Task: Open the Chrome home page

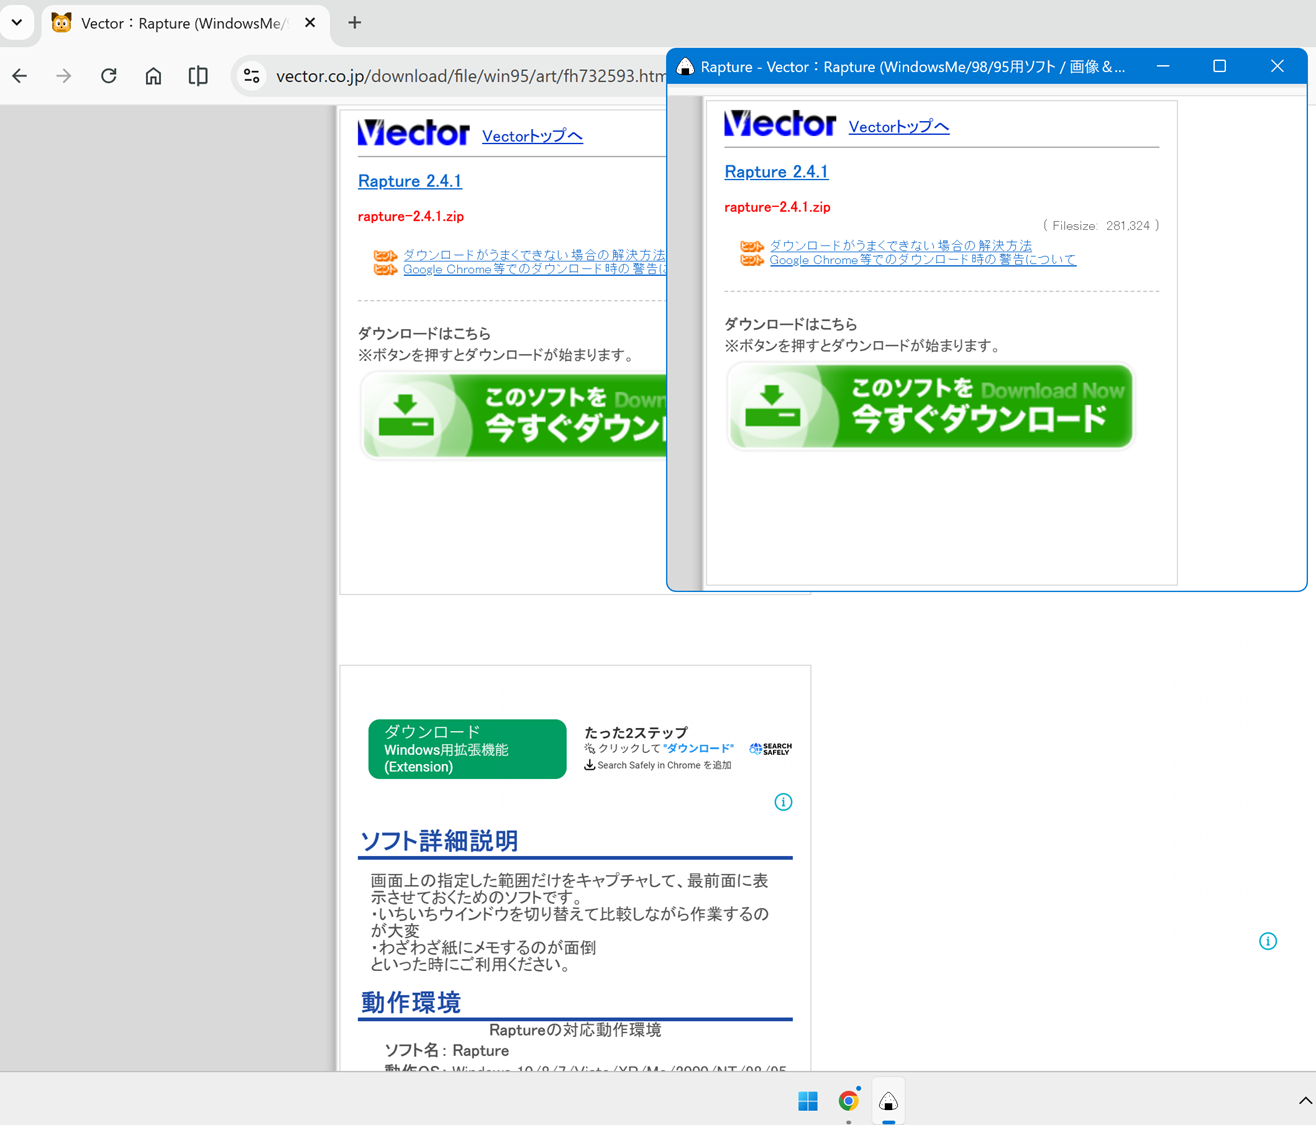Action: [153, 76]
